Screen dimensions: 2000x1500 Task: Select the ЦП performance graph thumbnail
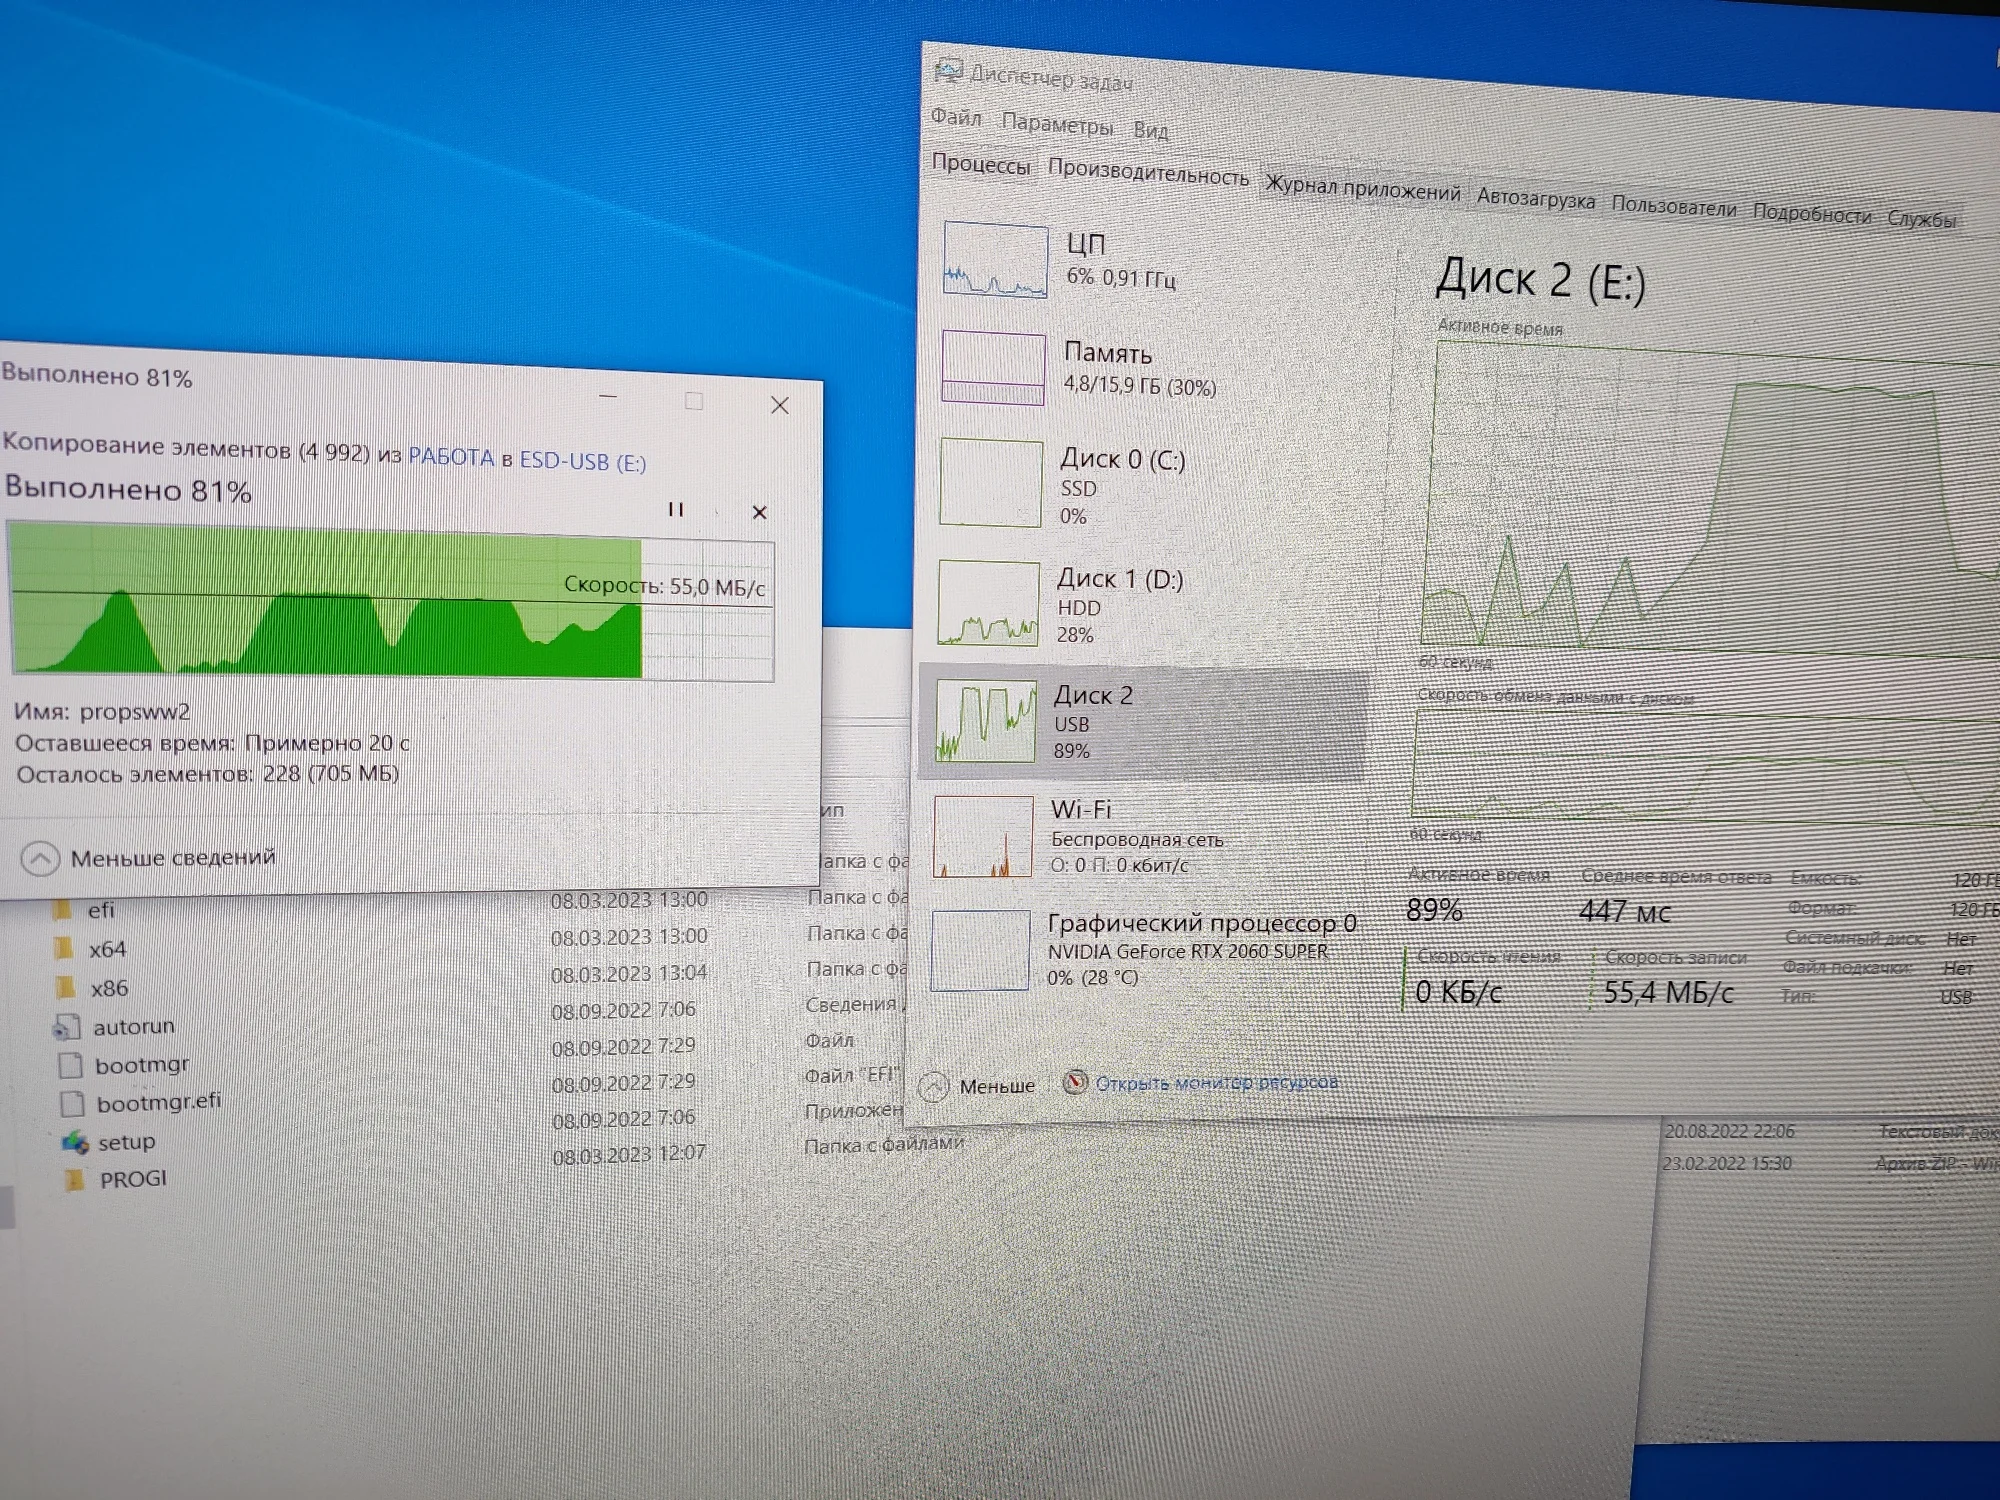point(995,260)
